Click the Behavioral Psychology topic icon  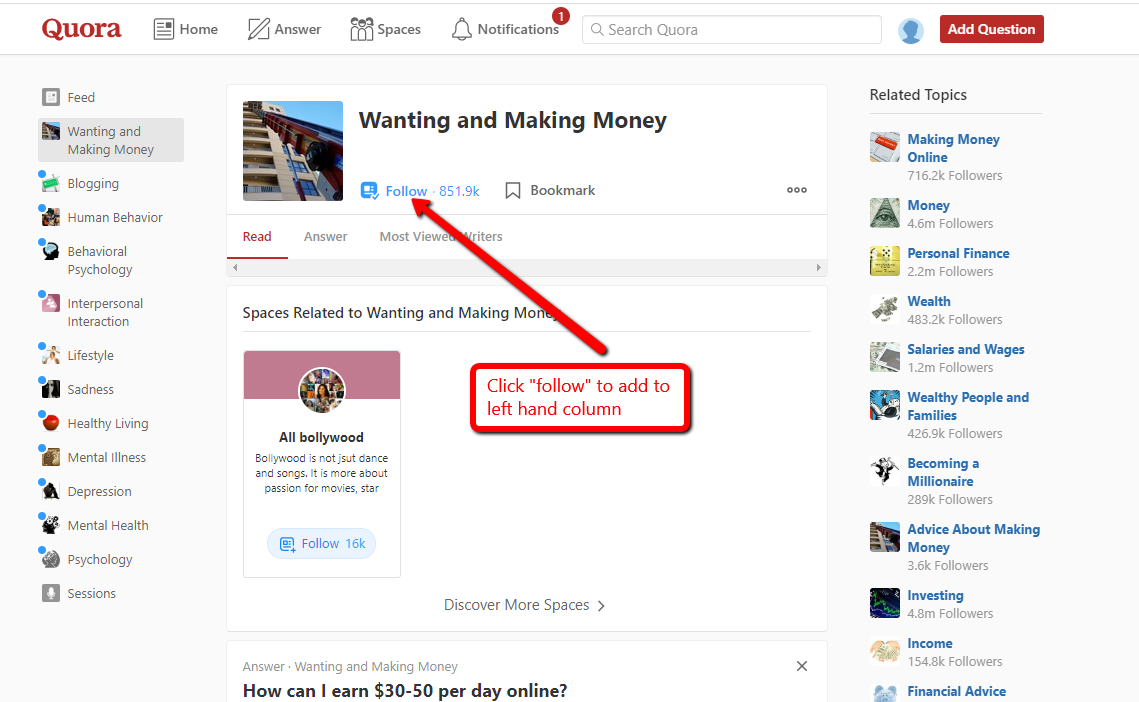coord(50,251)
